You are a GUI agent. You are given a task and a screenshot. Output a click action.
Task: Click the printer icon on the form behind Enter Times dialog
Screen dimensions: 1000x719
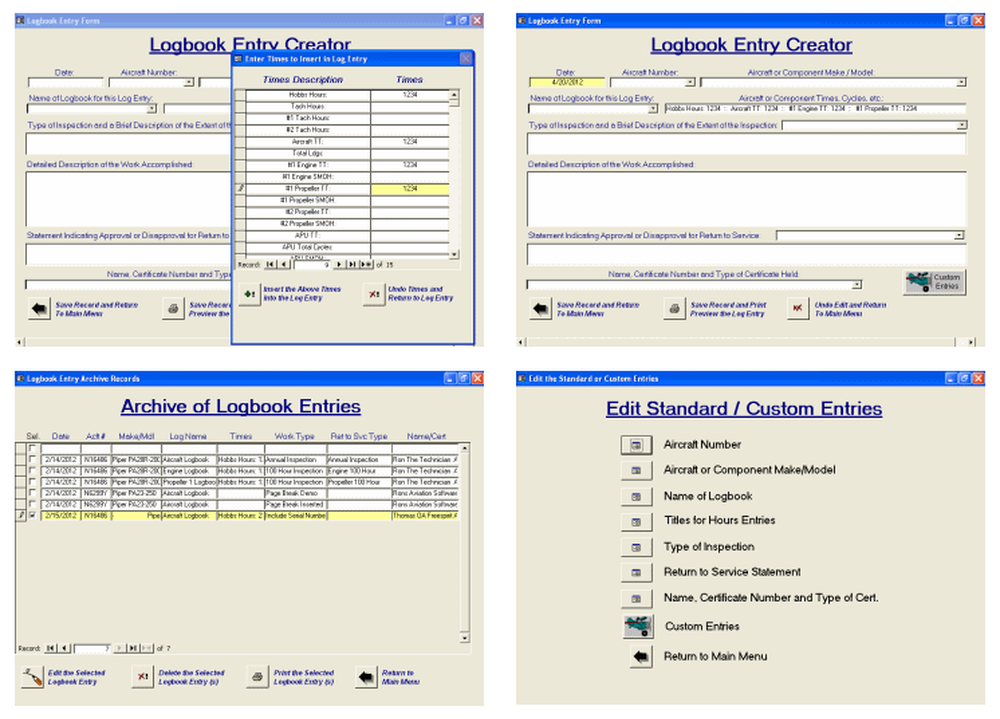coord(173,309)
